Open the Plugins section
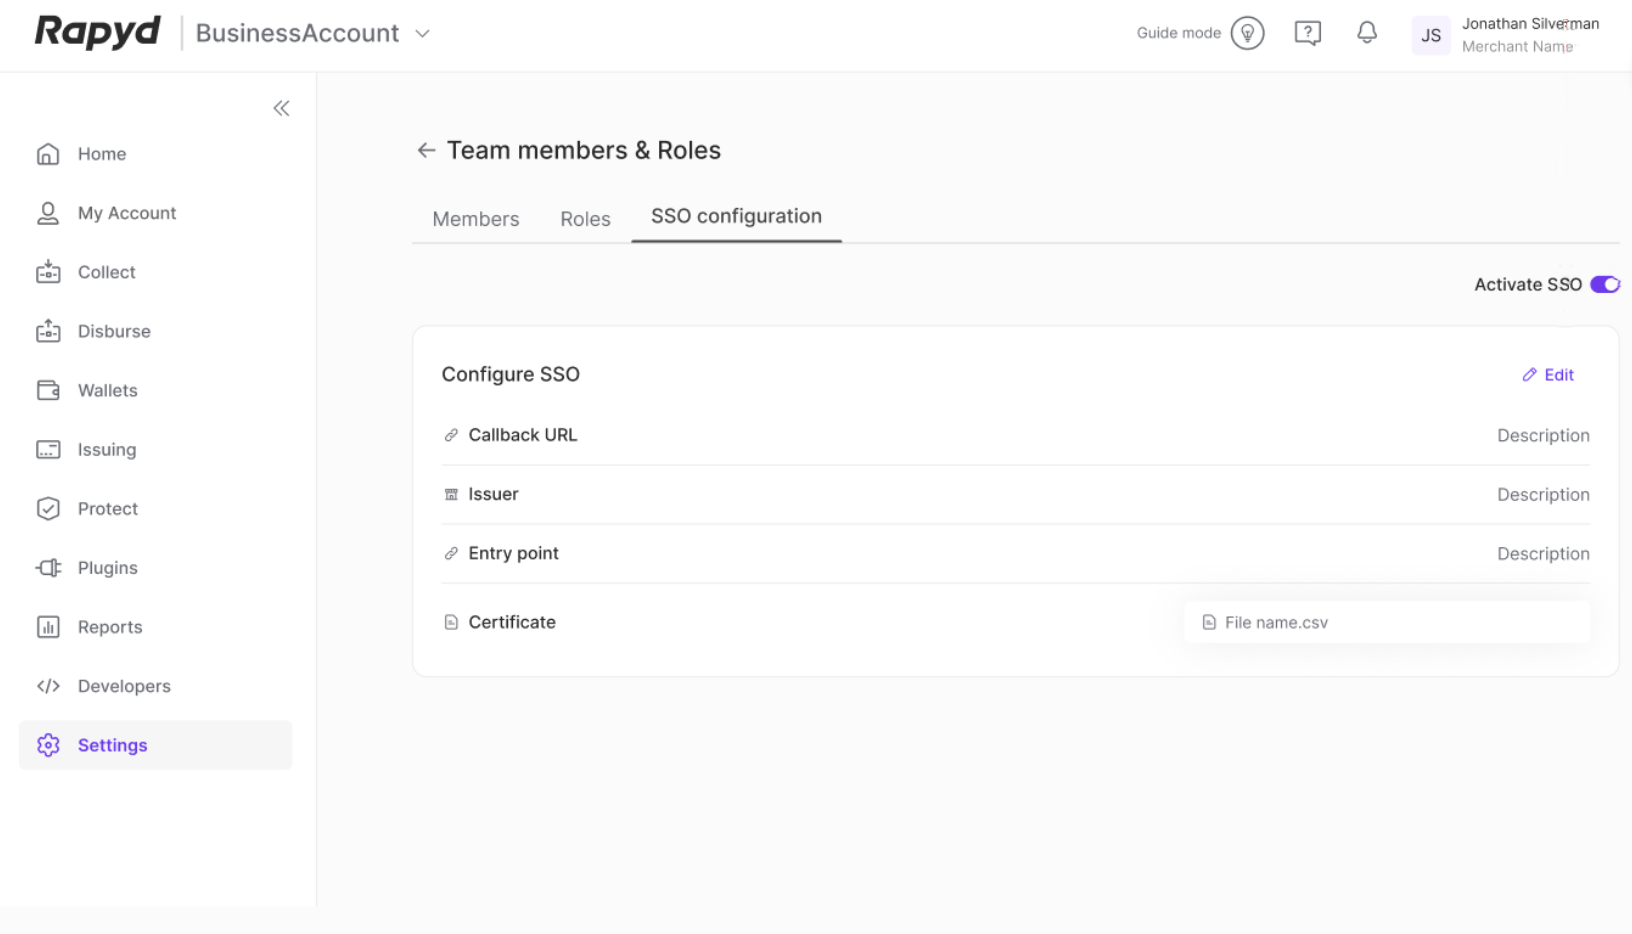The image size is (1632, 934). [x=107, y=567]
